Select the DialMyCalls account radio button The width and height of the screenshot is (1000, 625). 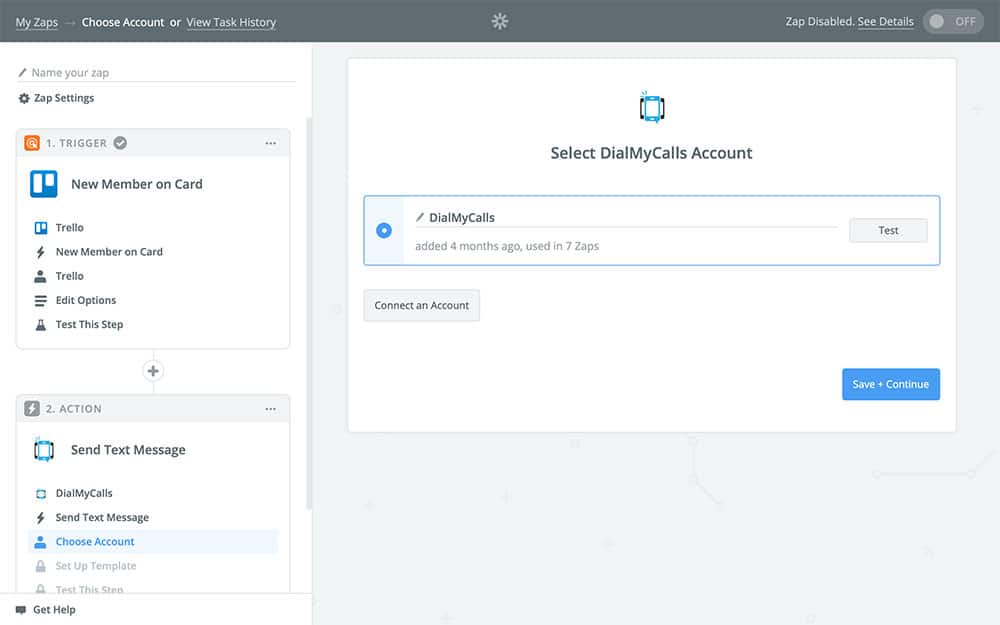[384, 230]
